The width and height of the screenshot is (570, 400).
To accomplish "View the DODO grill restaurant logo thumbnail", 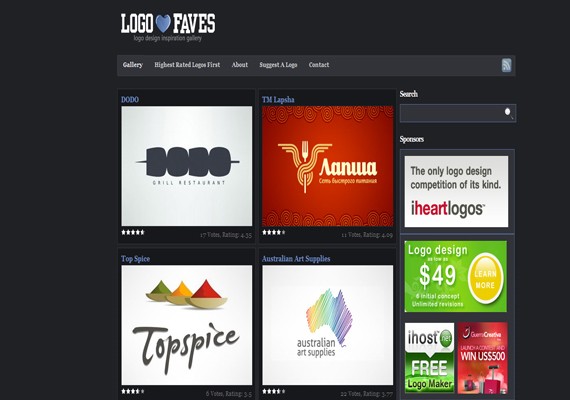I will [186, 166].
